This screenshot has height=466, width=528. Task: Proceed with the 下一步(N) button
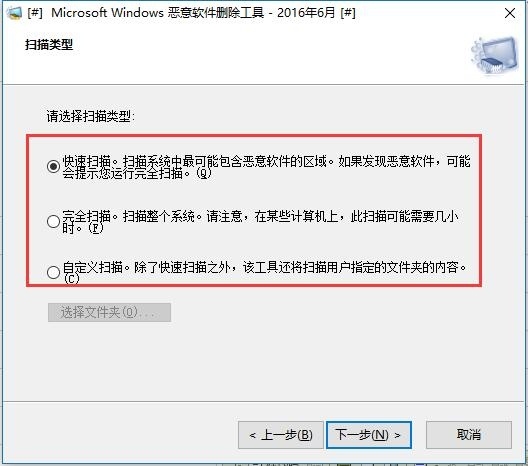click(369, 435)
